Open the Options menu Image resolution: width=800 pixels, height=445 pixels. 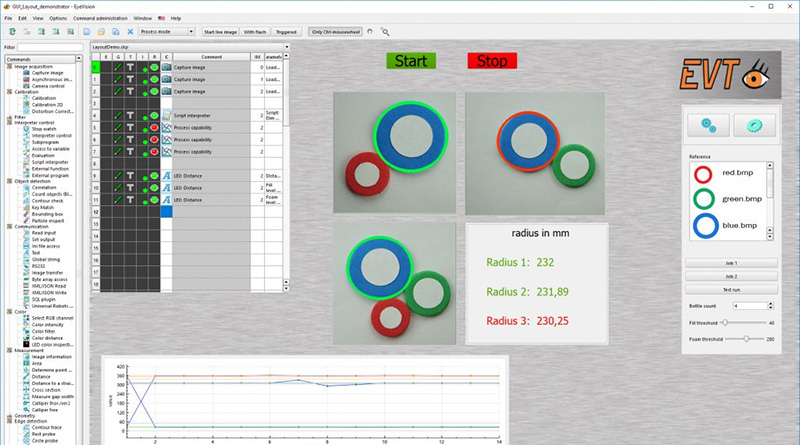tap(58, 18)
